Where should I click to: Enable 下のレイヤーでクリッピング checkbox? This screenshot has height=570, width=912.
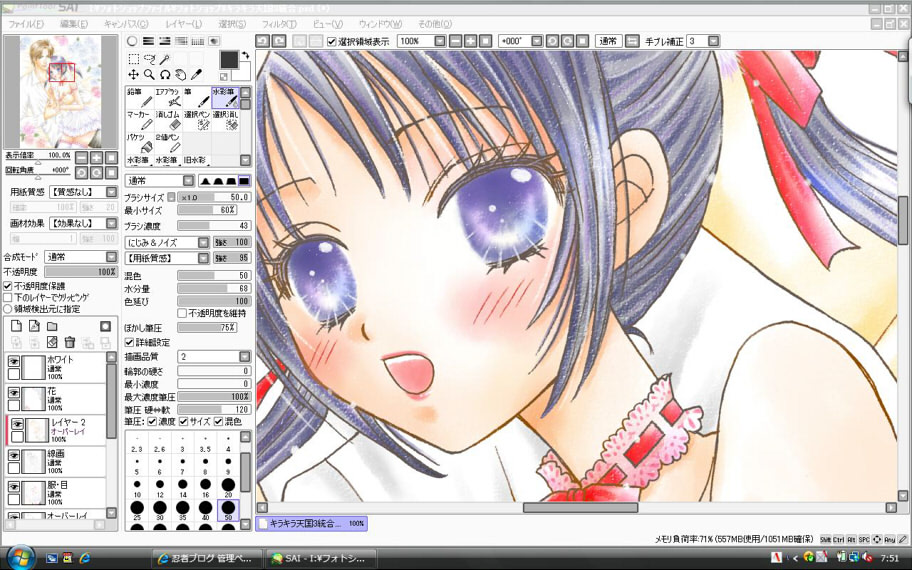pyautogui.click(x=8, y=298)
